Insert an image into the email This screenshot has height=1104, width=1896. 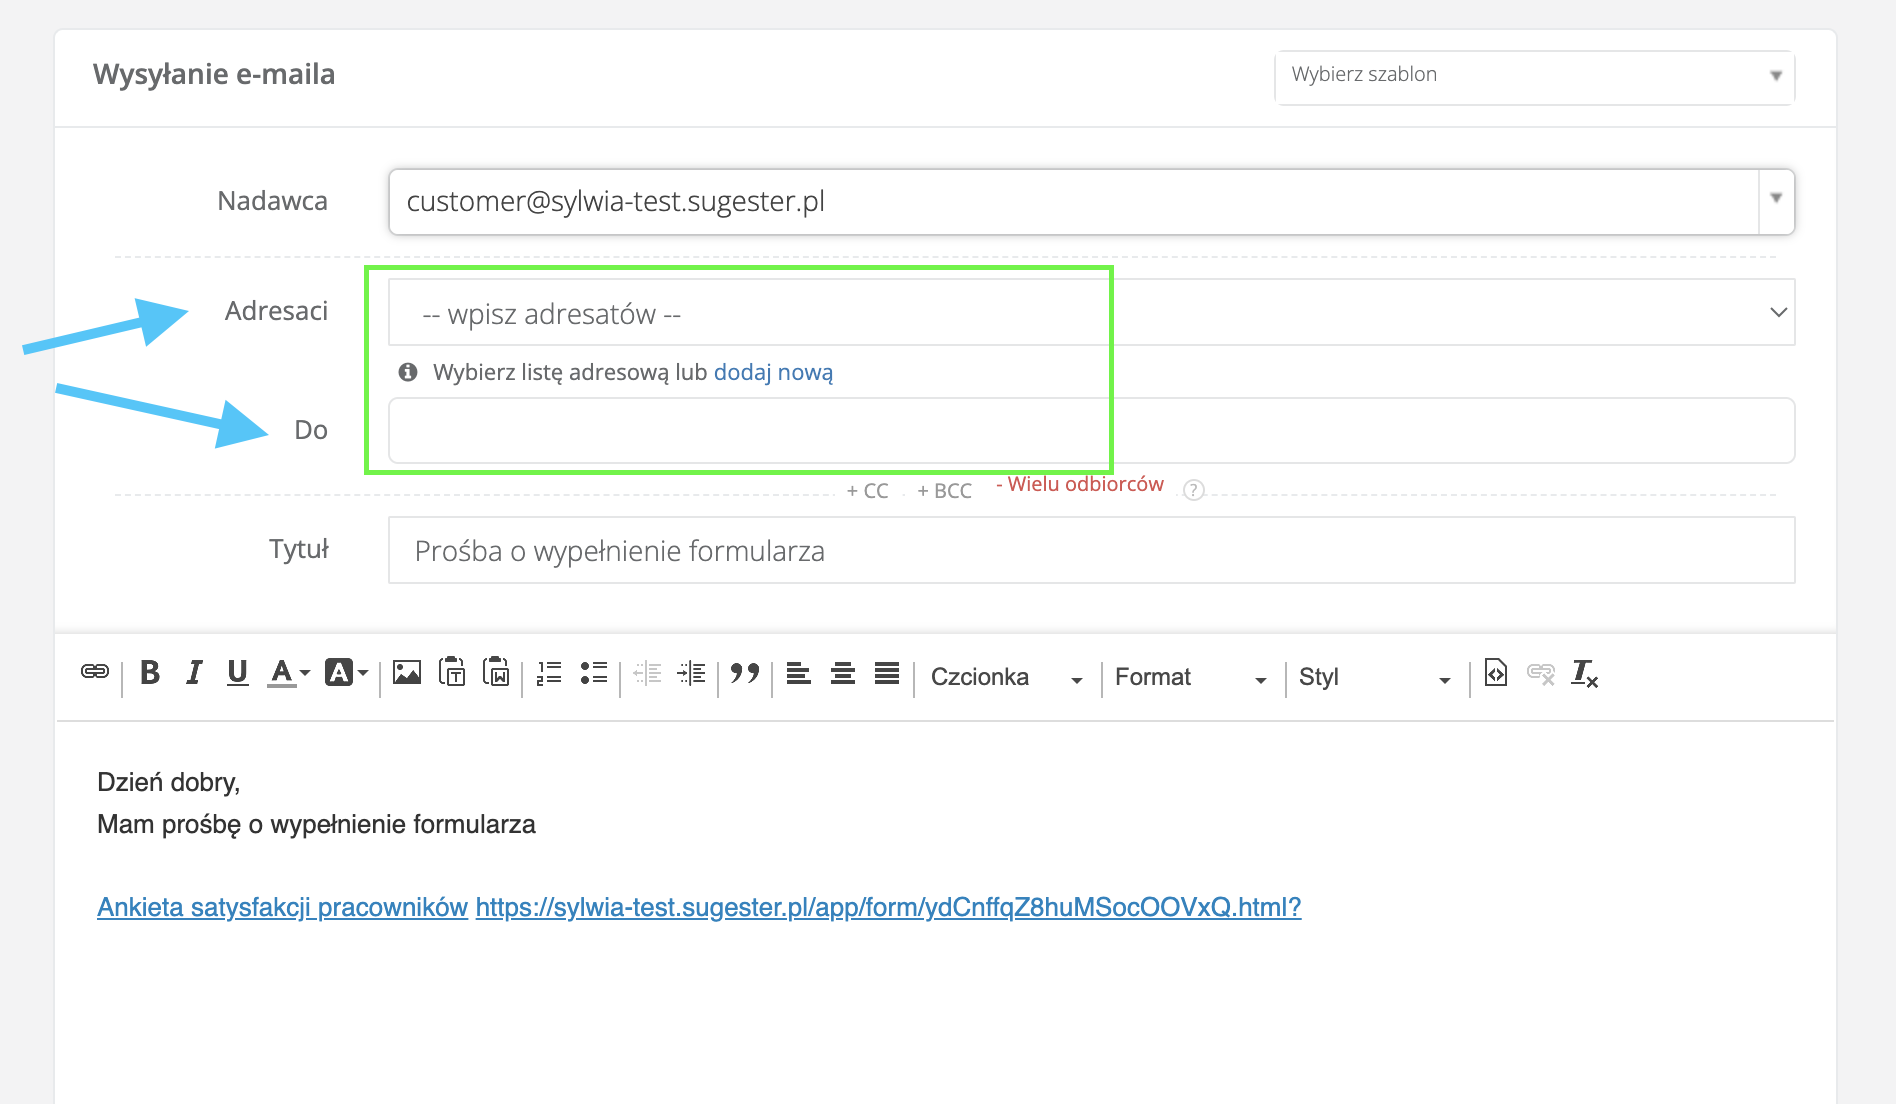[407, 673]
